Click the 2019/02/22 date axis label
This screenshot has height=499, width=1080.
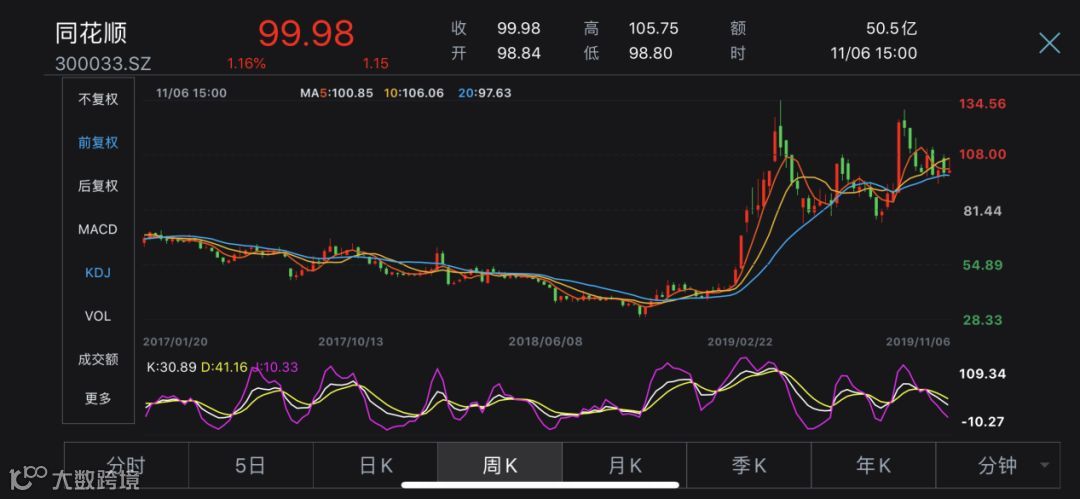tap(740, 341)
